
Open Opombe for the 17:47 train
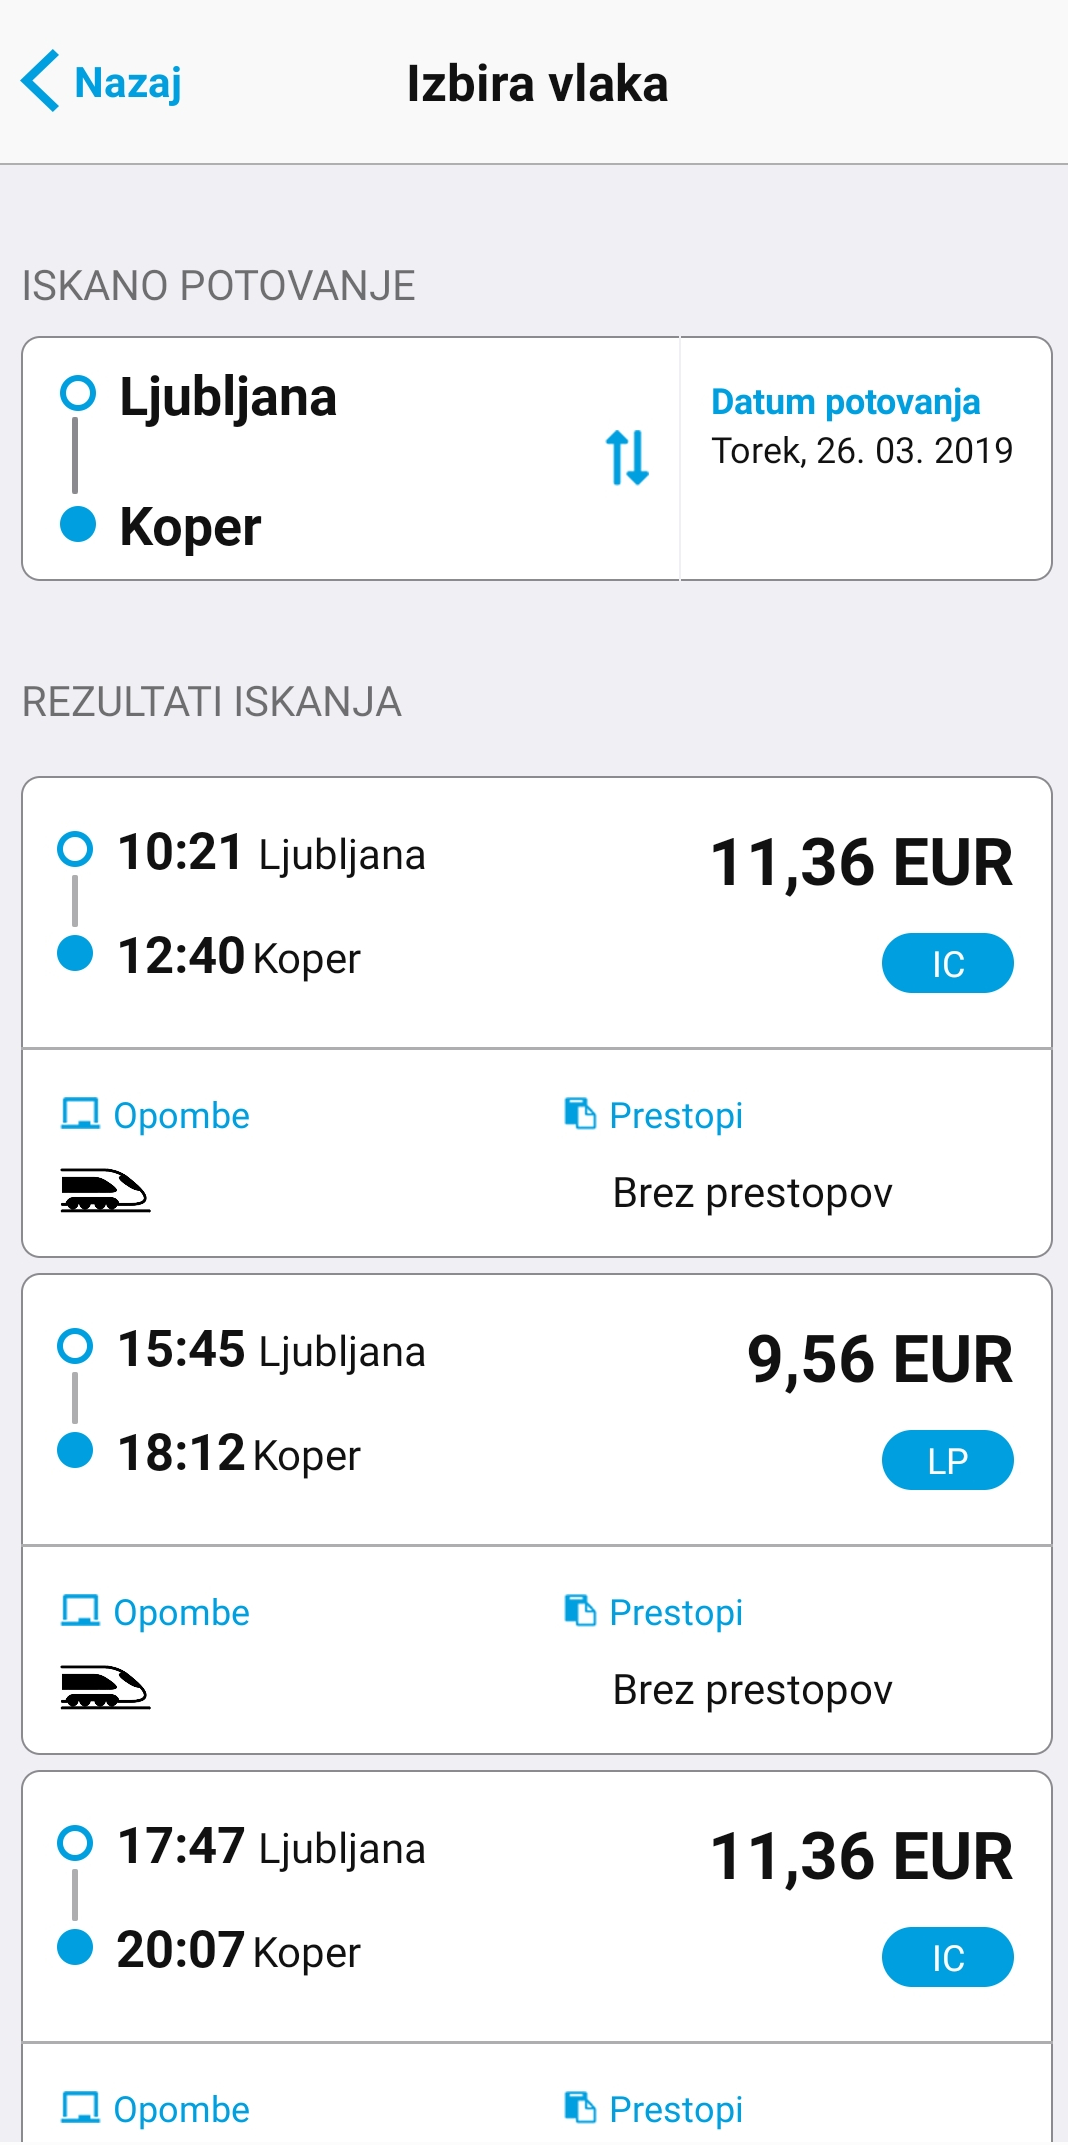(156, 2109)
